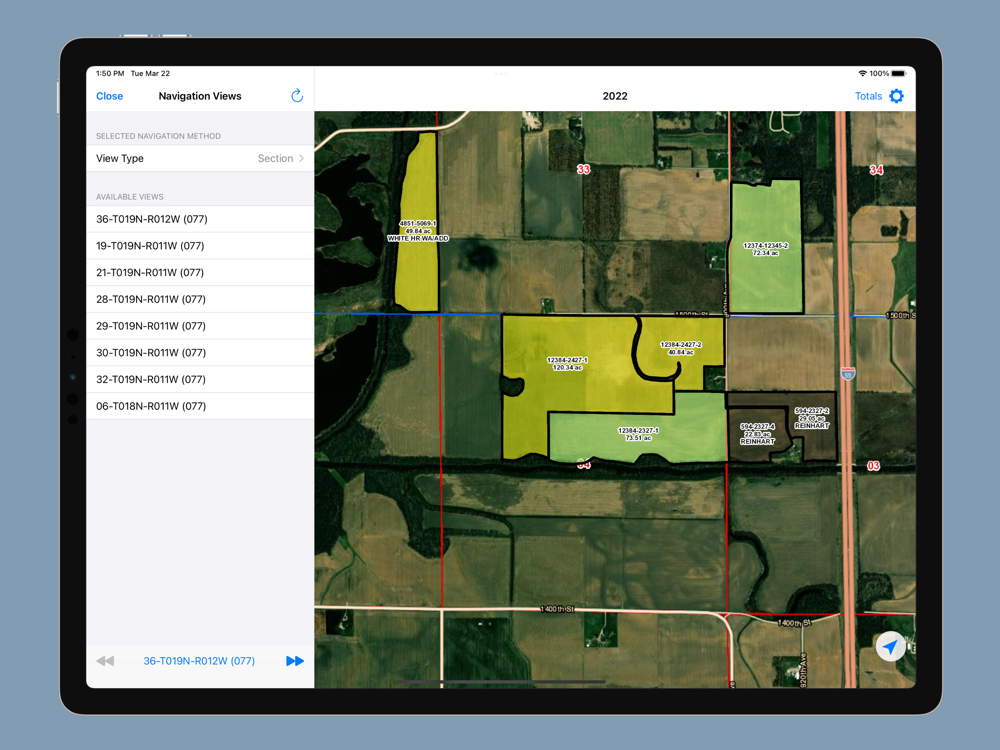This screenshot has width=1000, height=750.
Task: Select view 36-T019N-R012W (077) in list
Action: click(x=200, y=219)
